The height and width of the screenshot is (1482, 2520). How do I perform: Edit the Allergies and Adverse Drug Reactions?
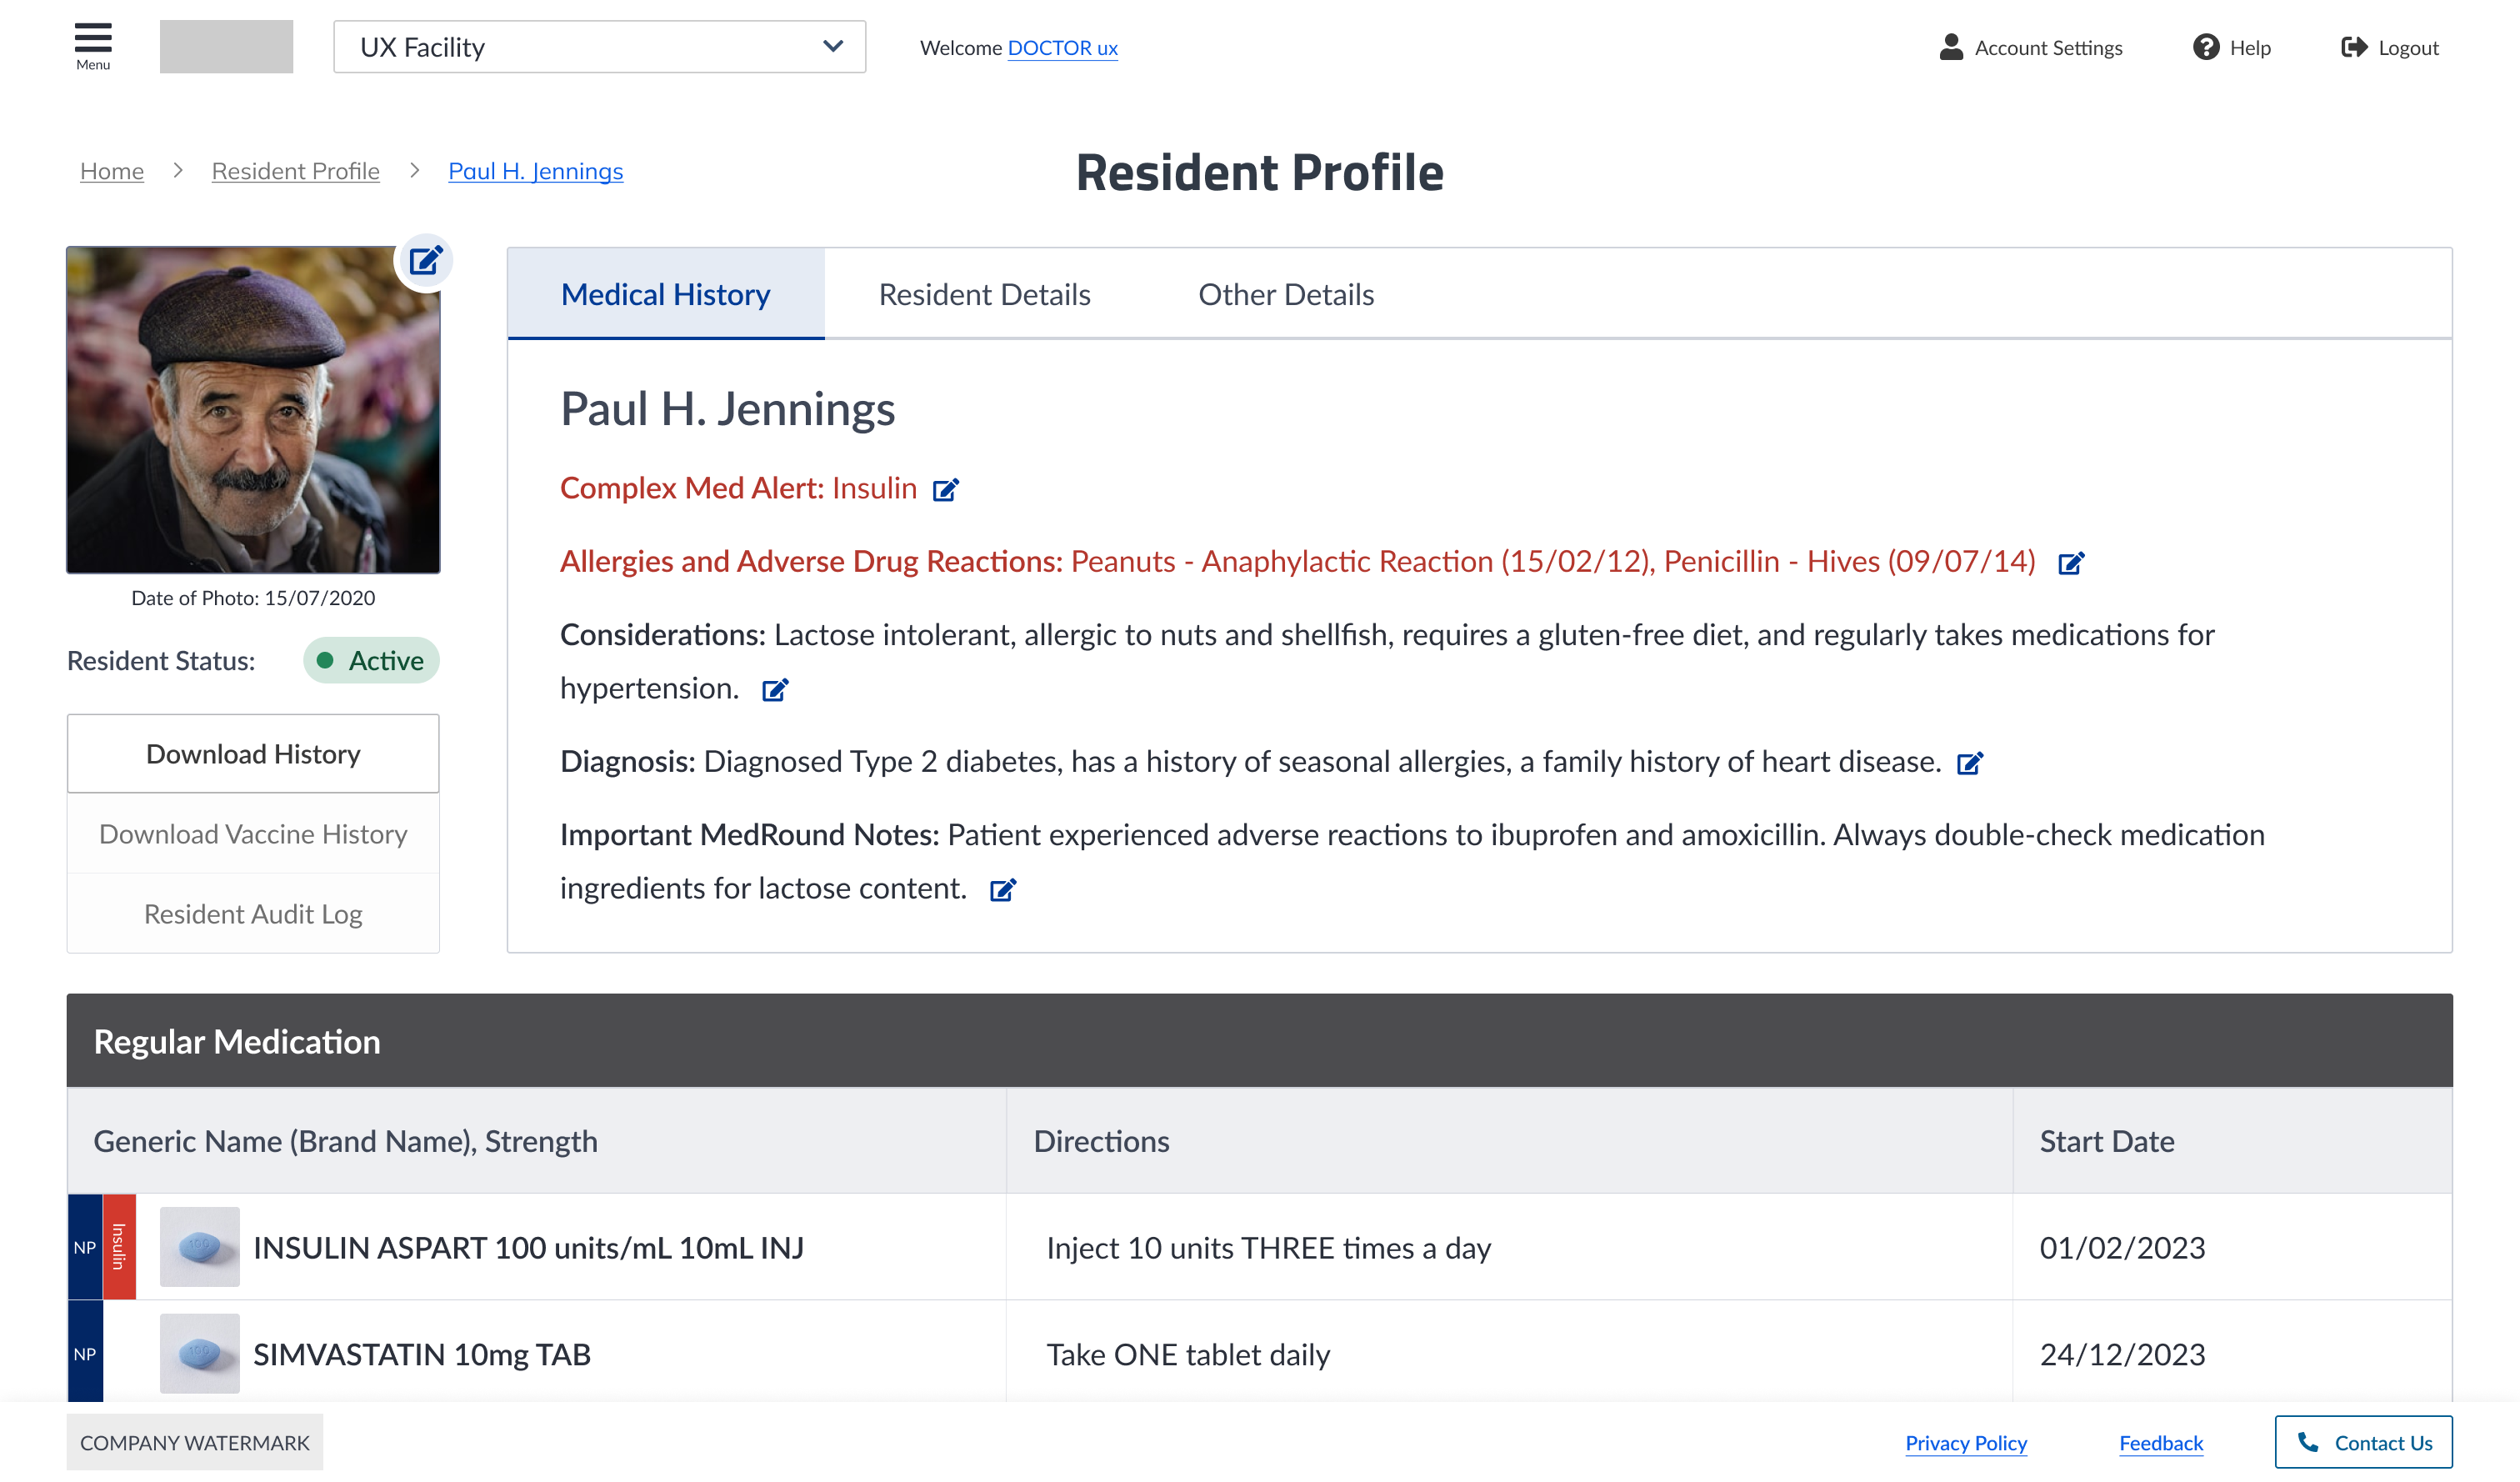click(x=2070, y=562)
